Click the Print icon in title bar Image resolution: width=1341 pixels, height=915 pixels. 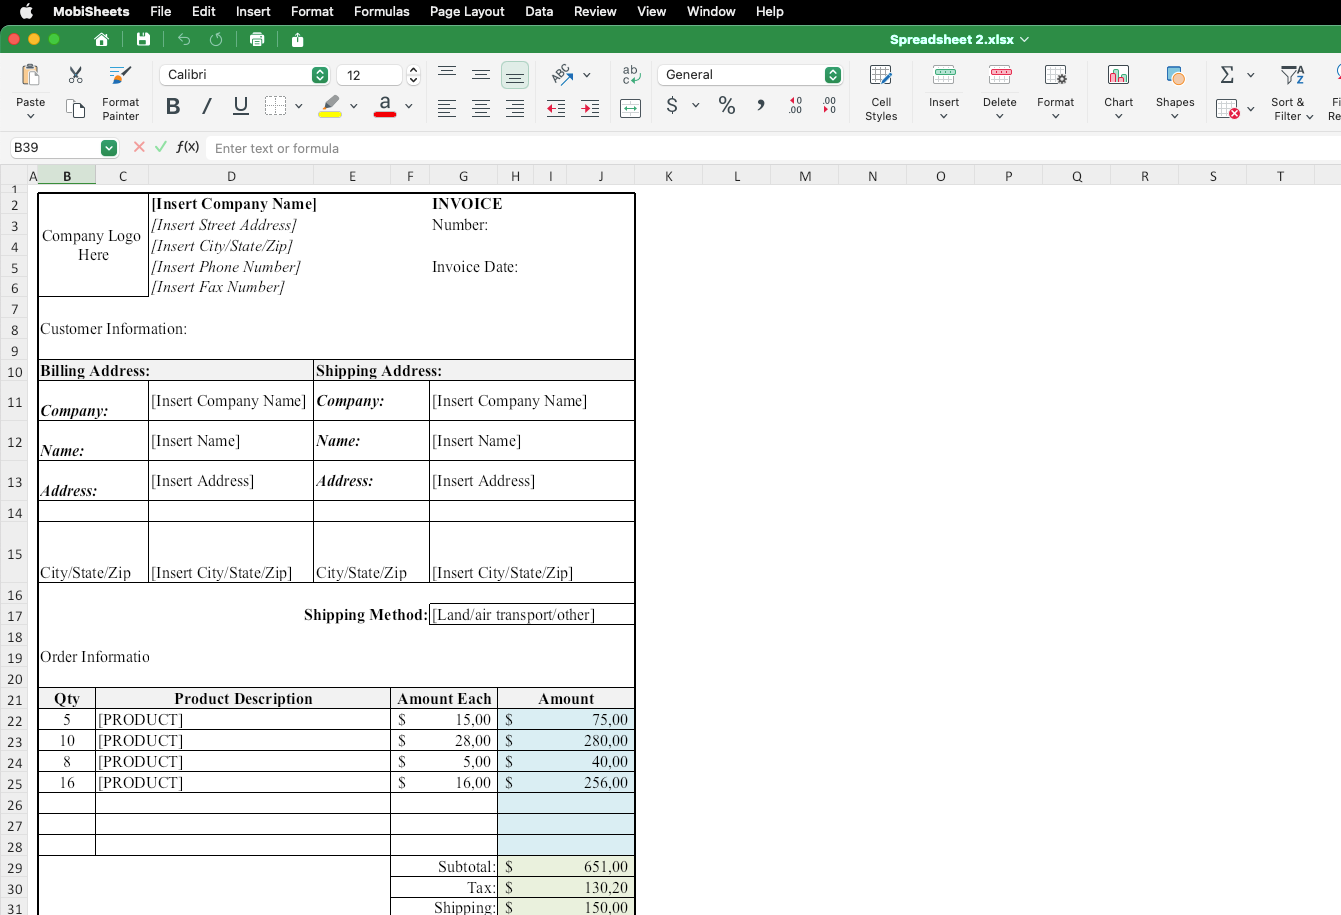(x=257, y=39)
